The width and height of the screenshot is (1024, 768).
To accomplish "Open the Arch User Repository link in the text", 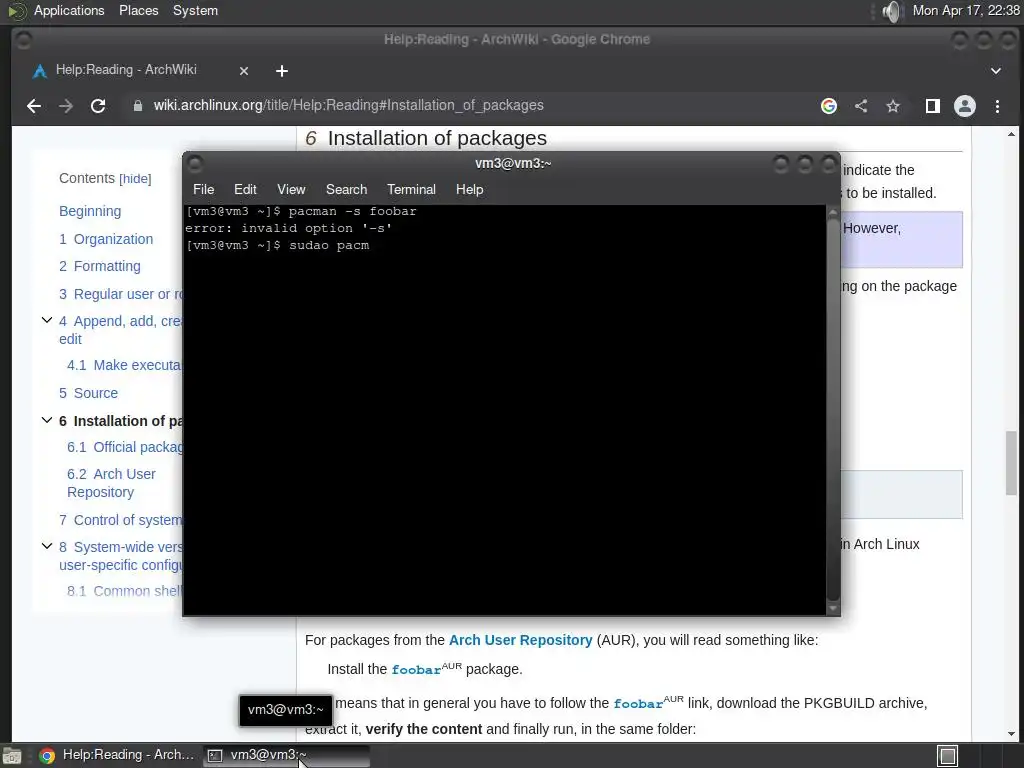I will point(520,640).
